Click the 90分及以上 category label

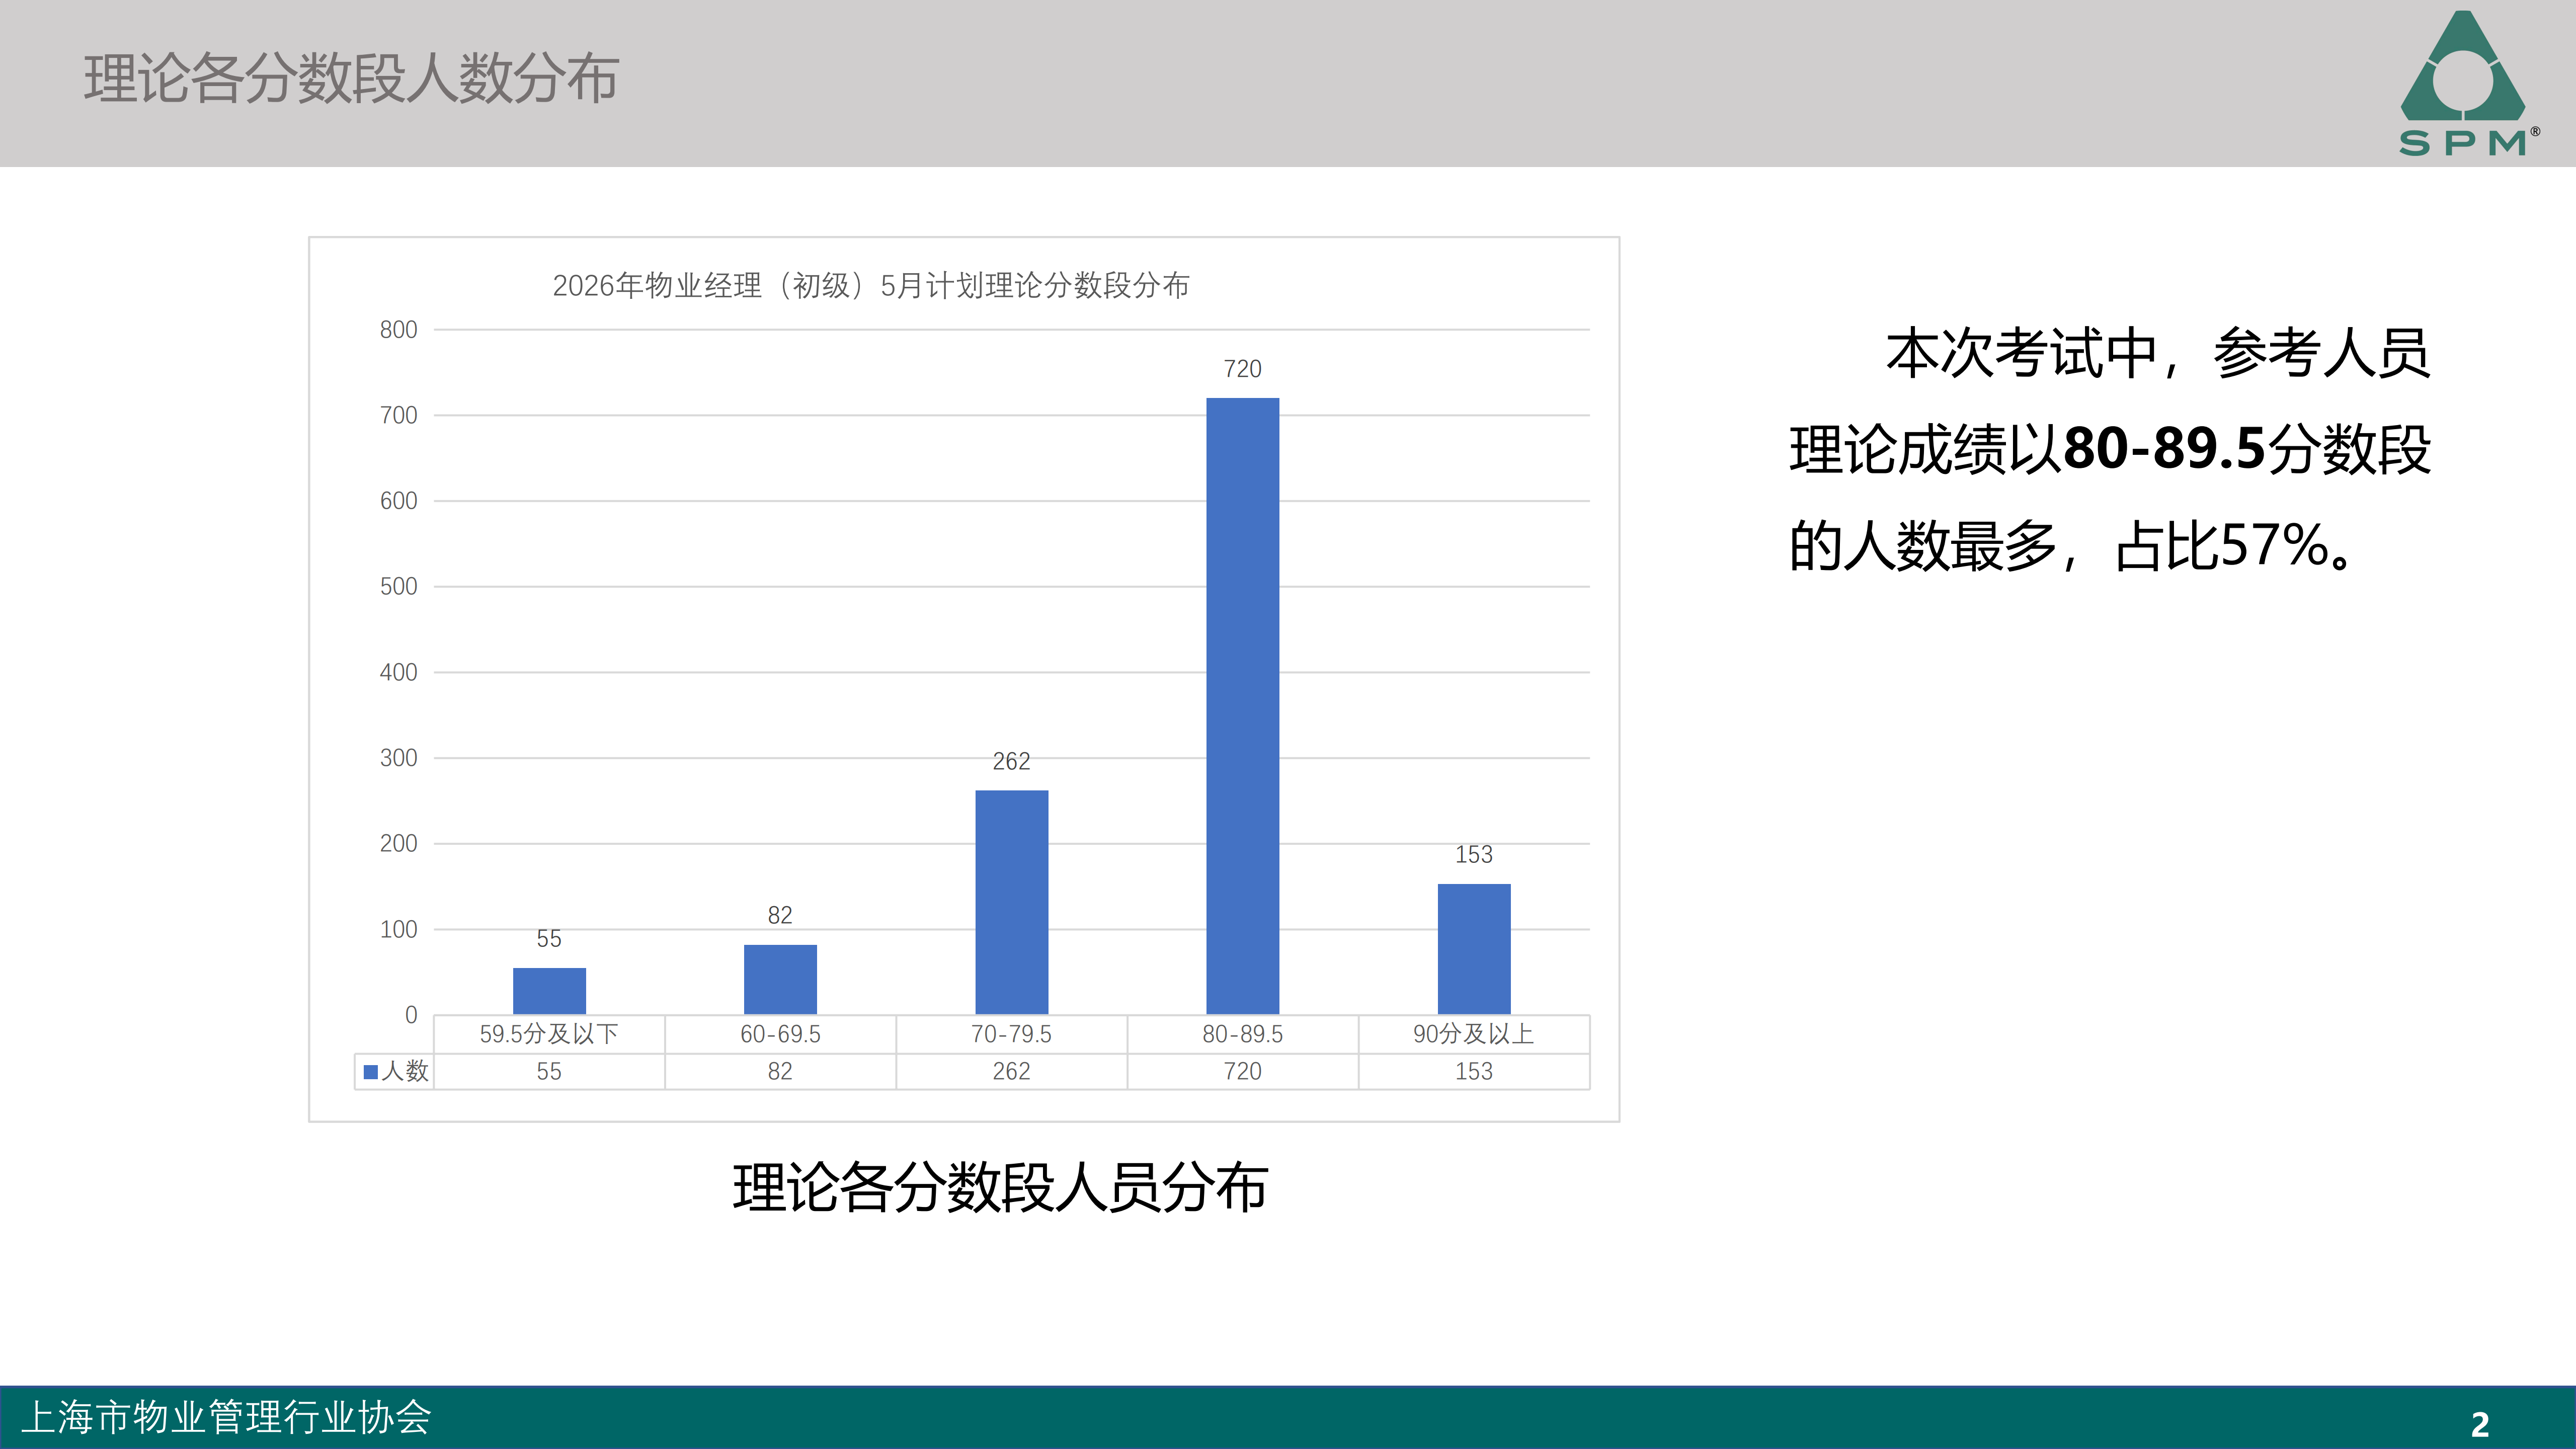click(1474, 1034)
